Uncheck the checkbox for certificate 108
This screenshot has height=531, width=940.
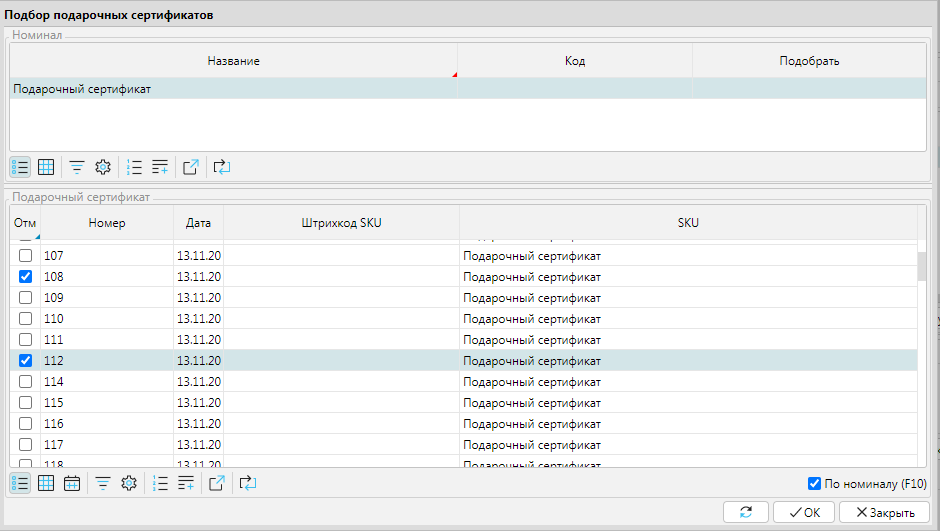coord(26,277)
